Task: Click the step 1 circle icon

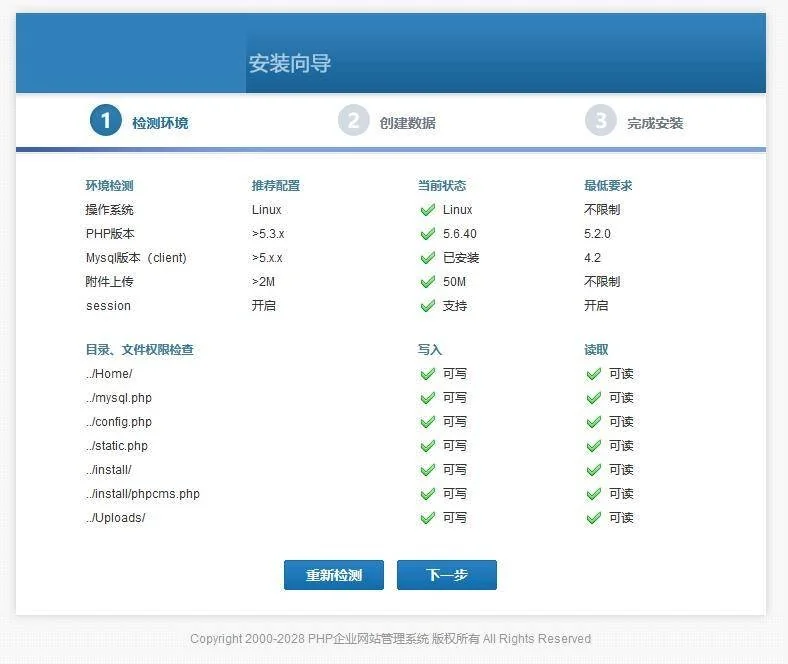Action: click(105, 121)
